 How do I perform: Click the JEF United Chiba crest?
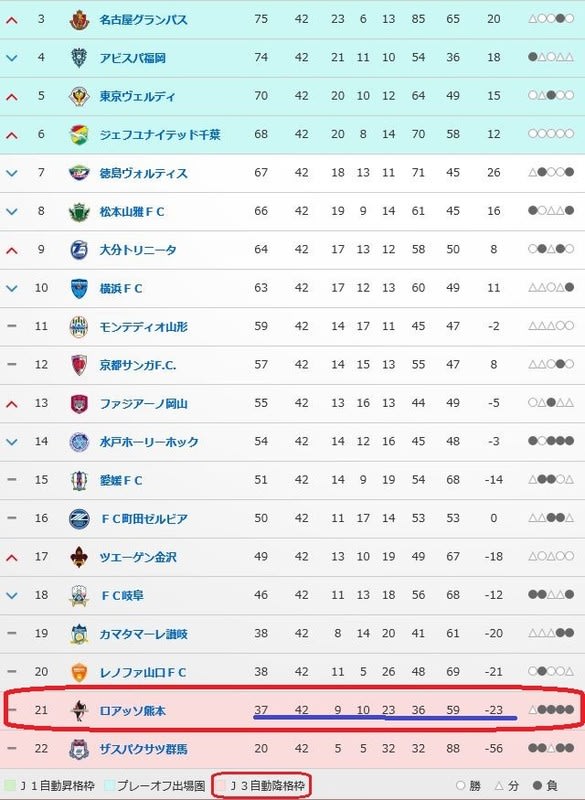point(79,135)
